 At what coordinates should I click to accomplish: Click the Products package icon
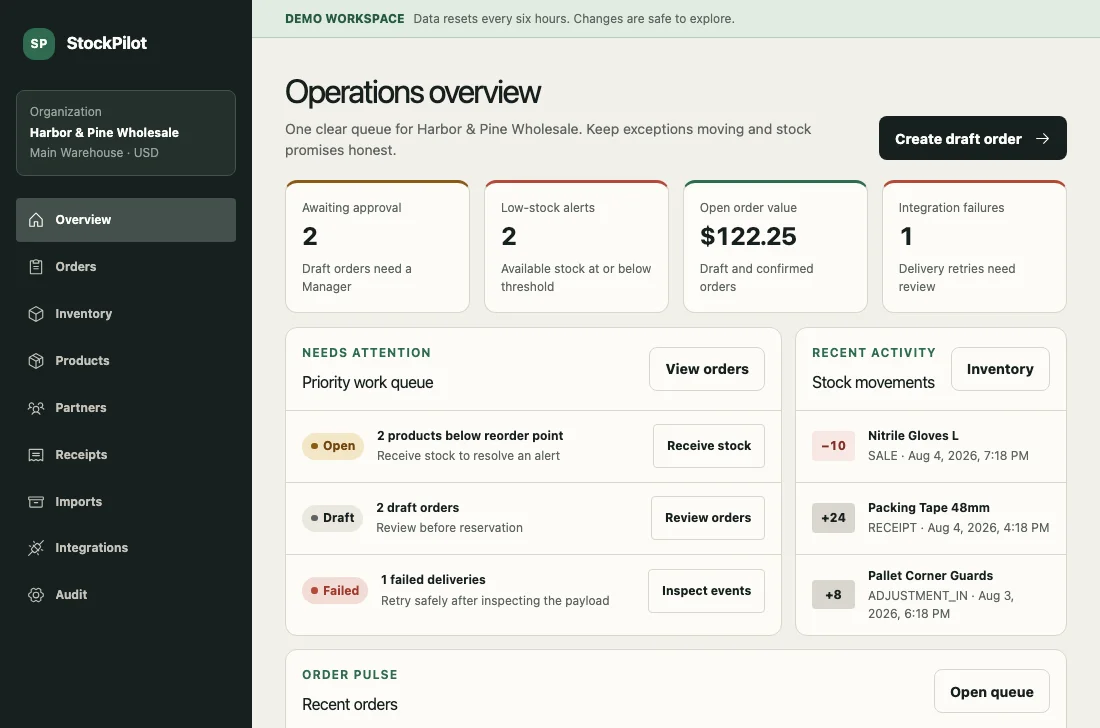(36, 361)
